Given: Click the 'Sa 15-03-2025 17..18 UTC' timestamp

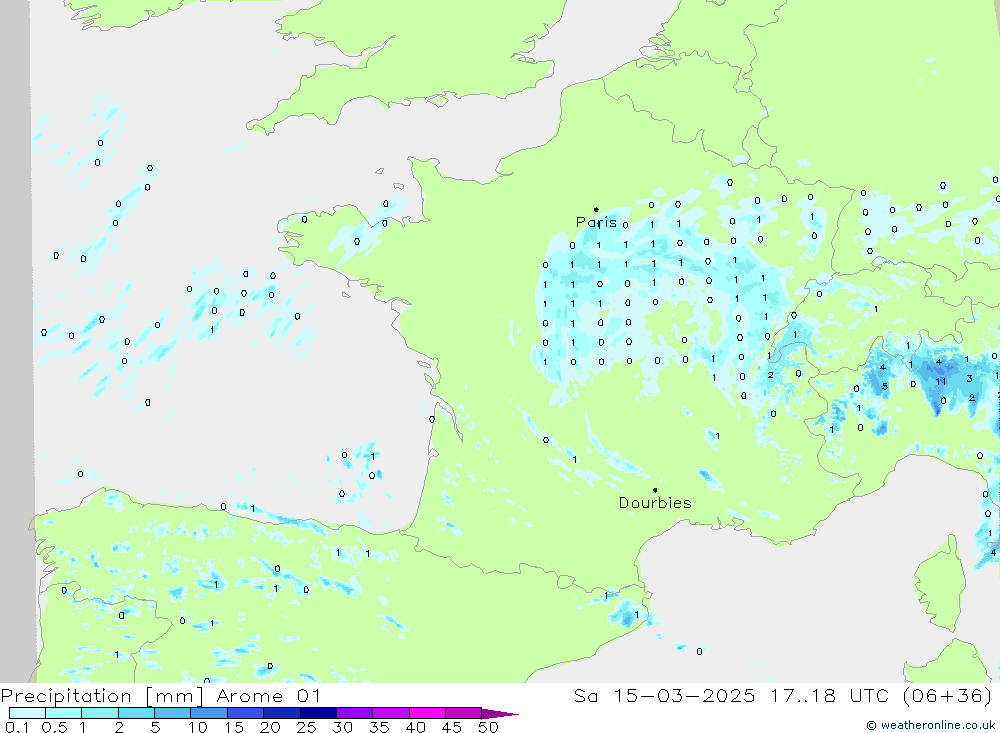Looking at the screenshot, I should tap(731, 695).
